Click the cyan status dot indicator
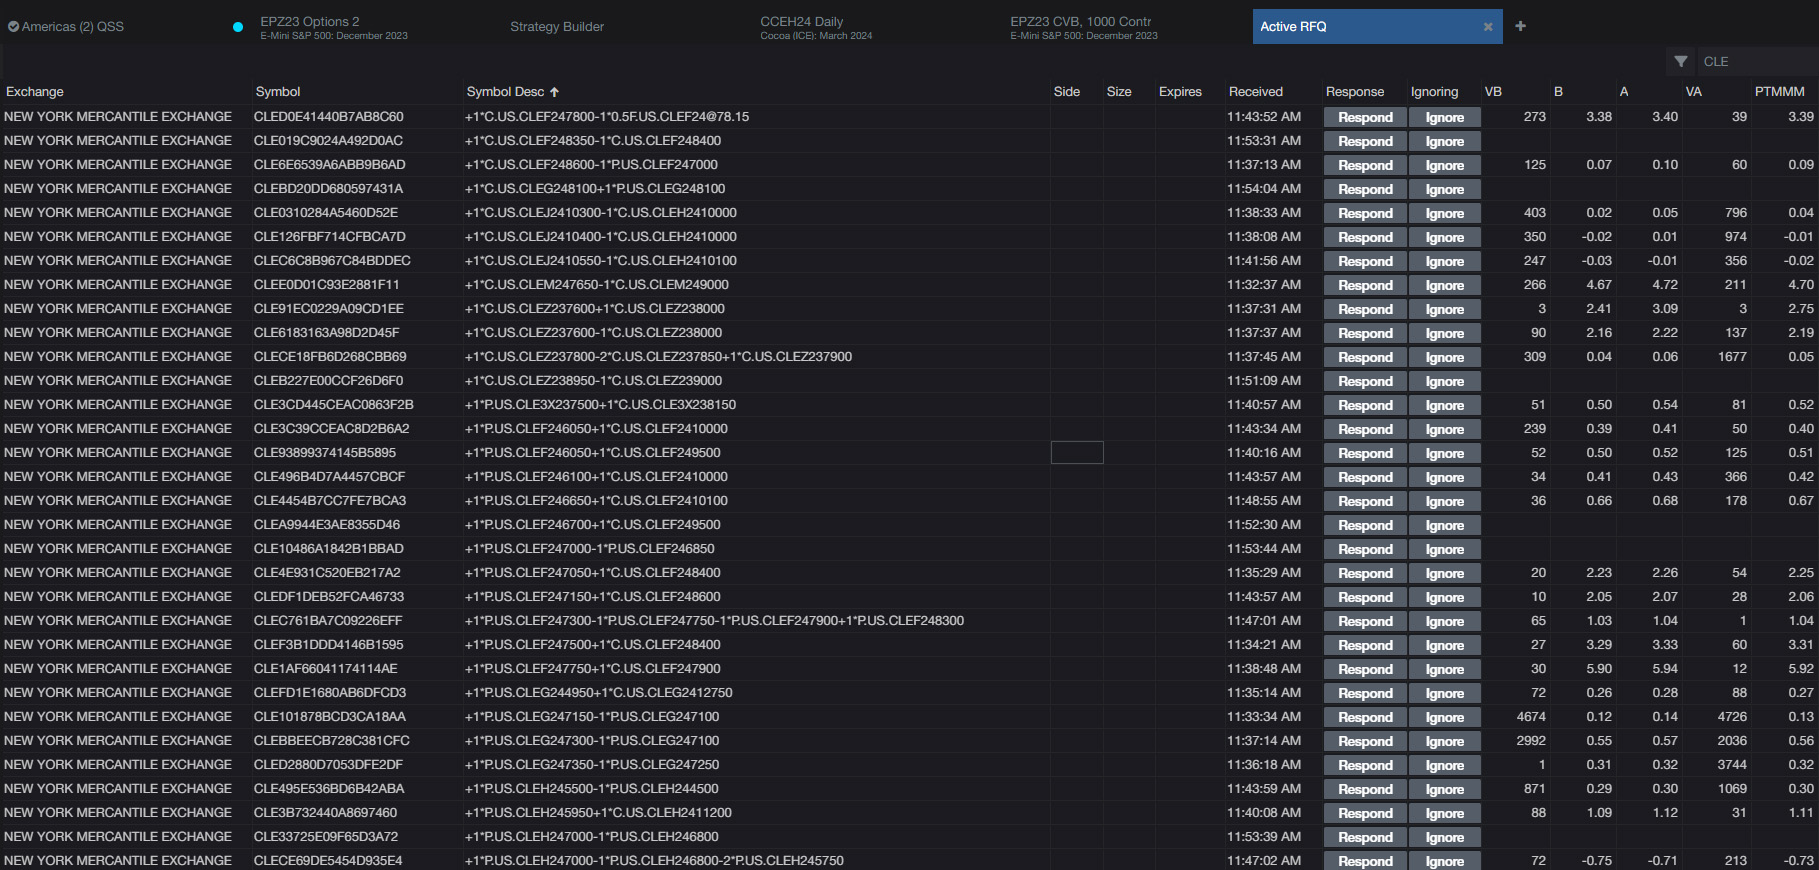 (238, 27)
